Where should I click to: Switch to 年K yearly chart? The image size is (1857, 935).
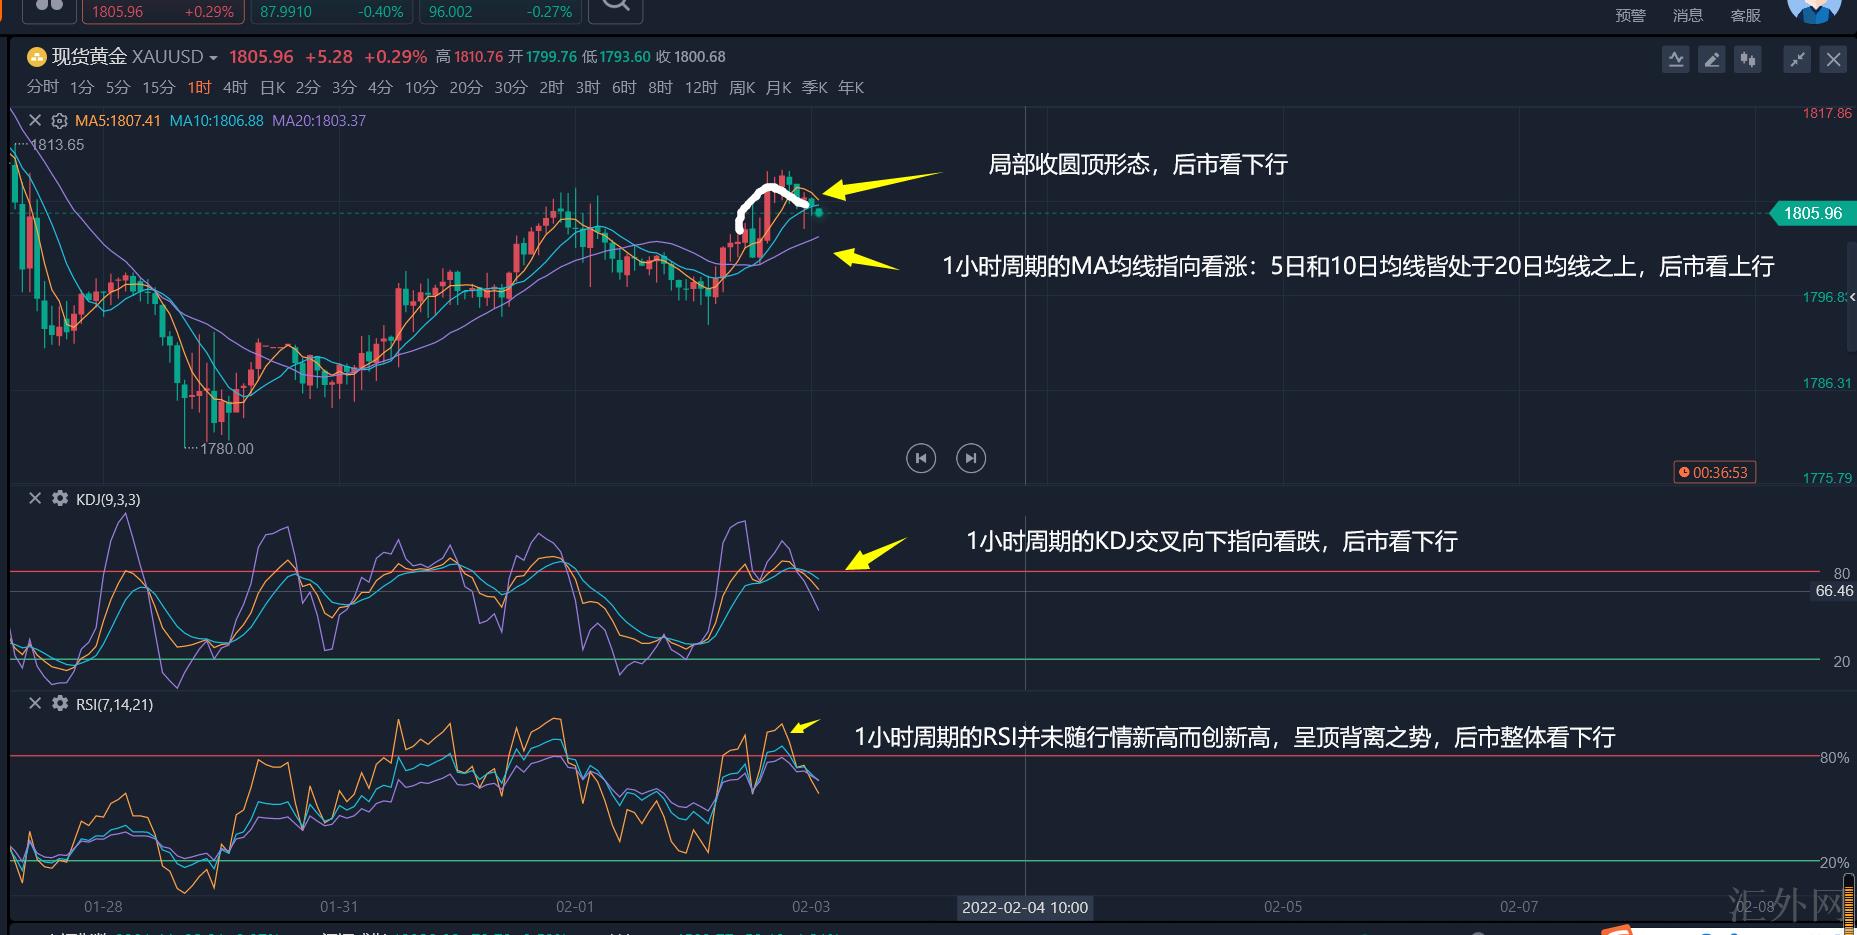tap(851, 87)
